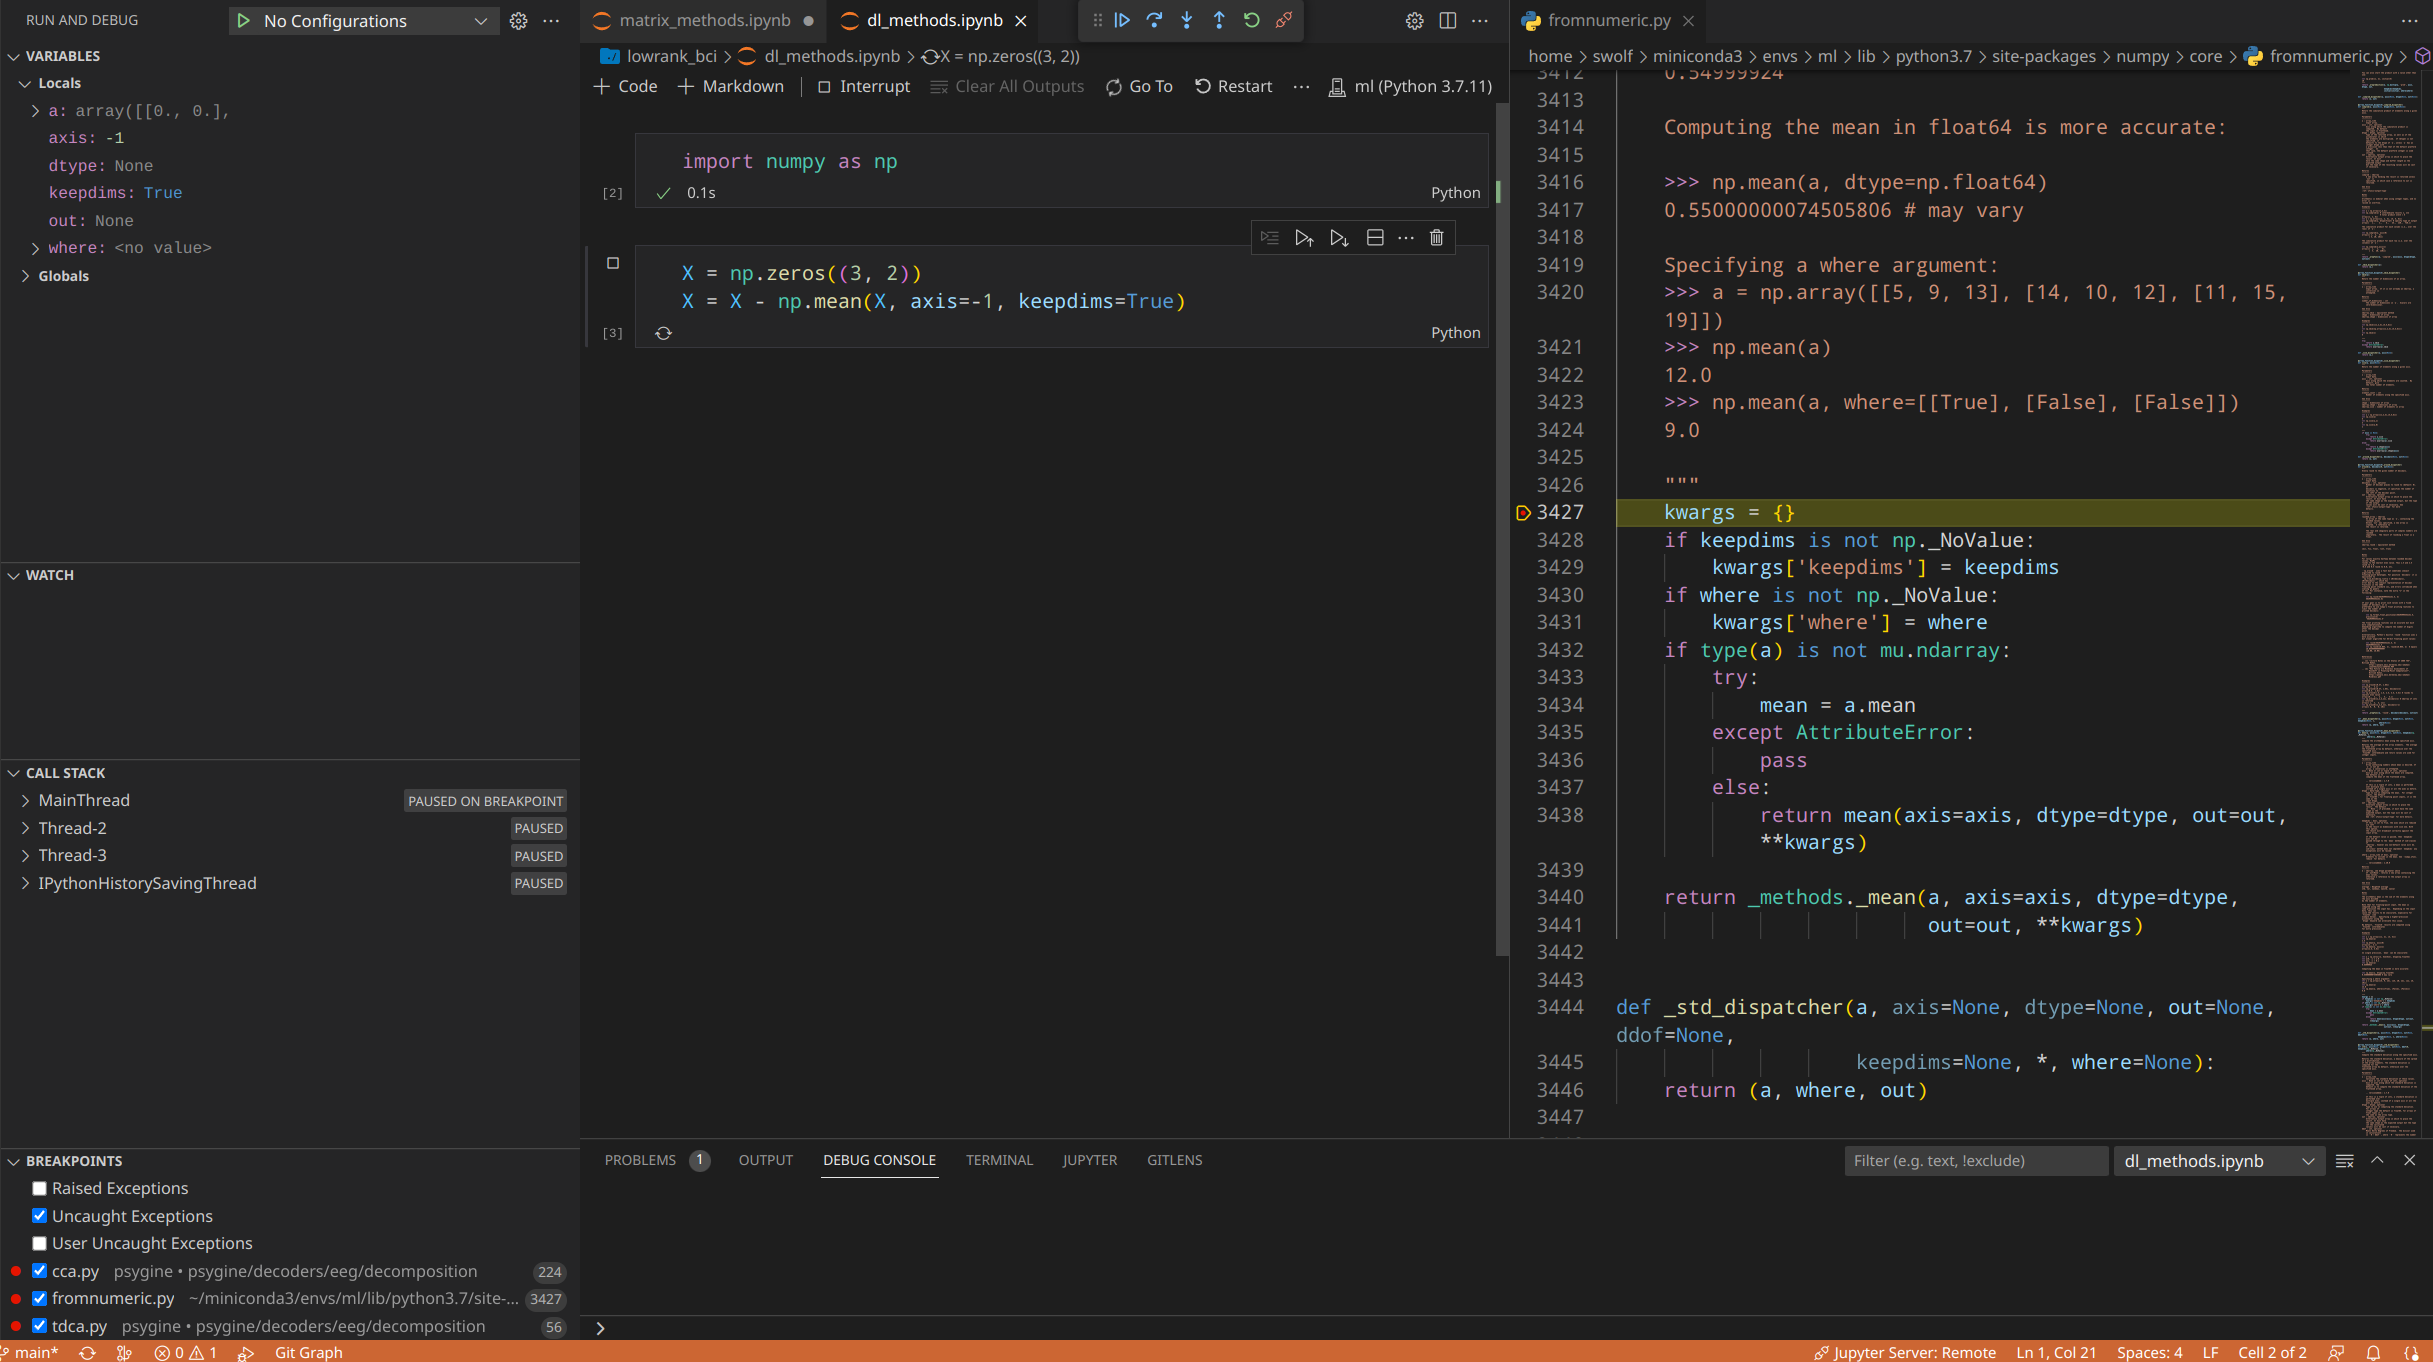Split cell icon in cell toolbar
Viewport: 2433px width, 1362px height.
tap(1375, 237)
